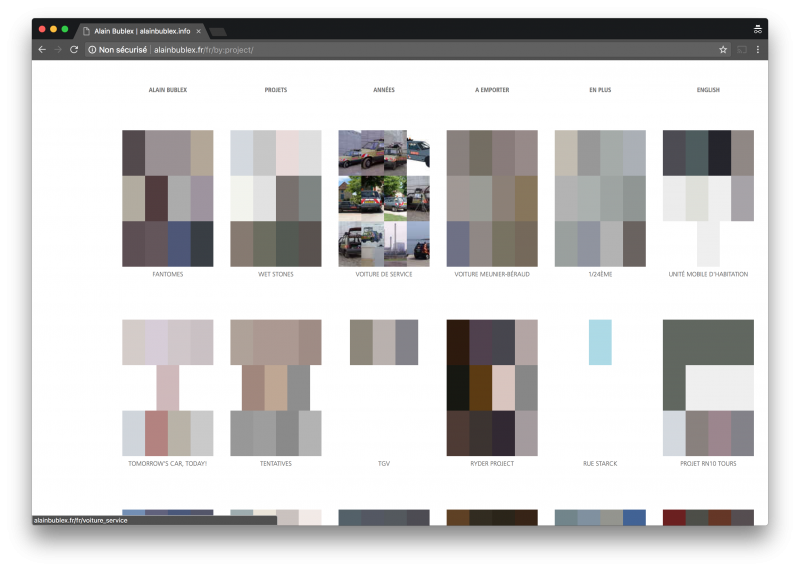The image size is (800, 571).
Task: Switch the site to ENGLISH
Action: tap(708, 90)
